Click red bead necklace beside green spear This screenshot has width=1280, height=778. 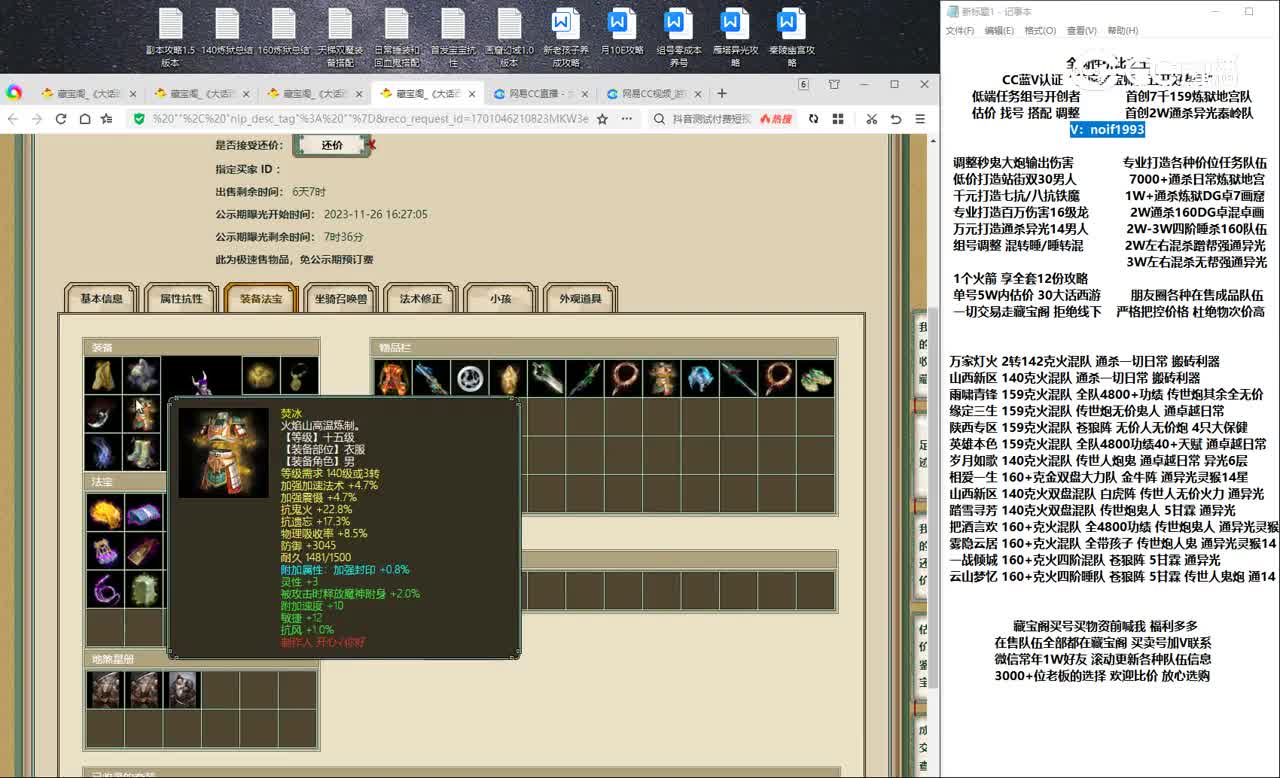click(x=623, y=379)
